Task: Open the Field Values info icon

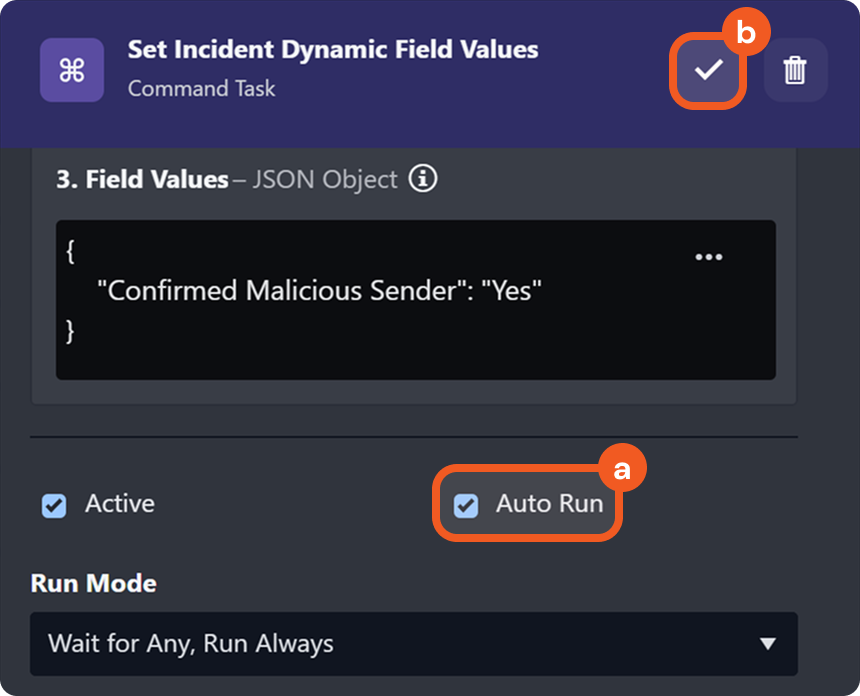Action: [x=423, y=180]
